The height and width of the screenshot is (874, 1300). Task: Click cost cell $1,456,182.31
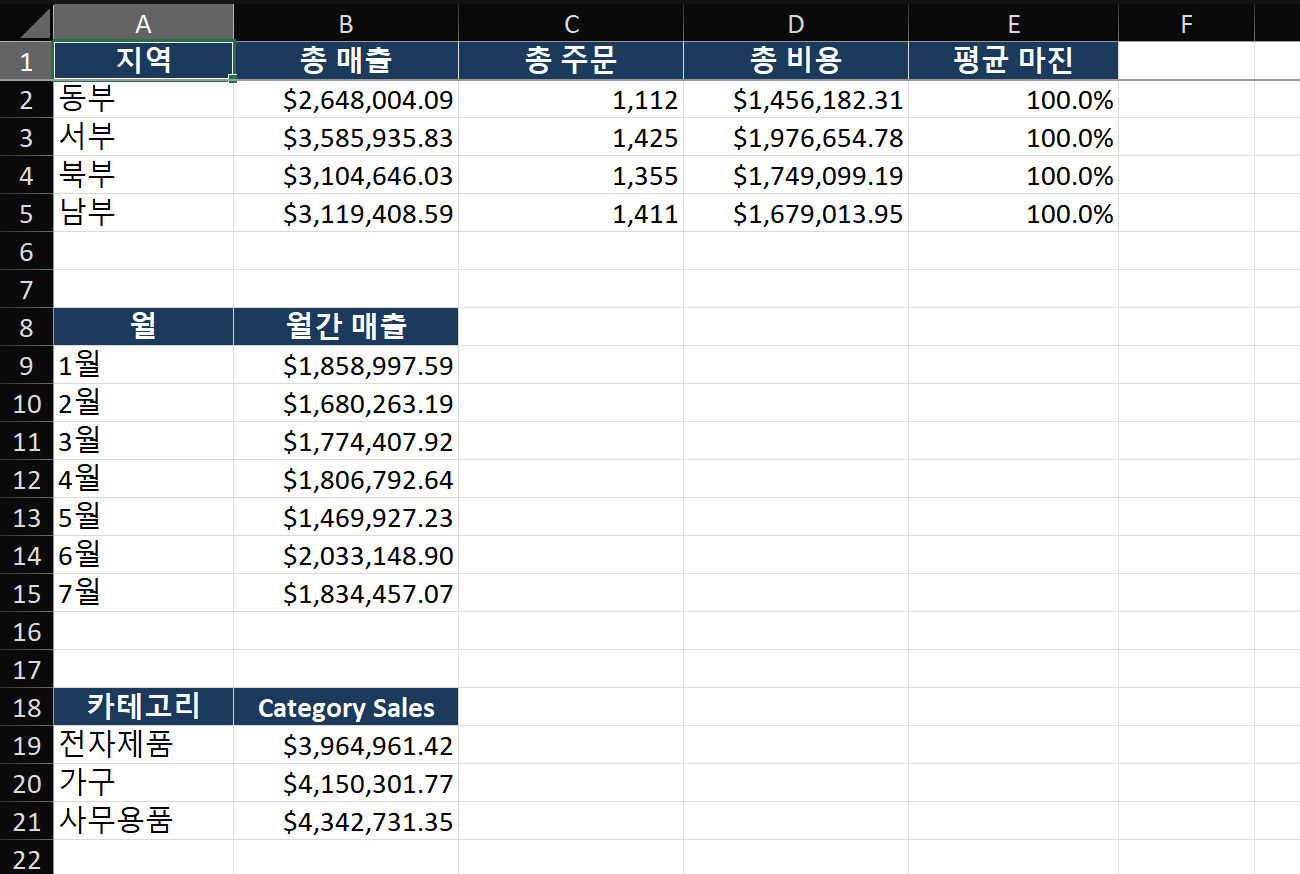point(796,99)
